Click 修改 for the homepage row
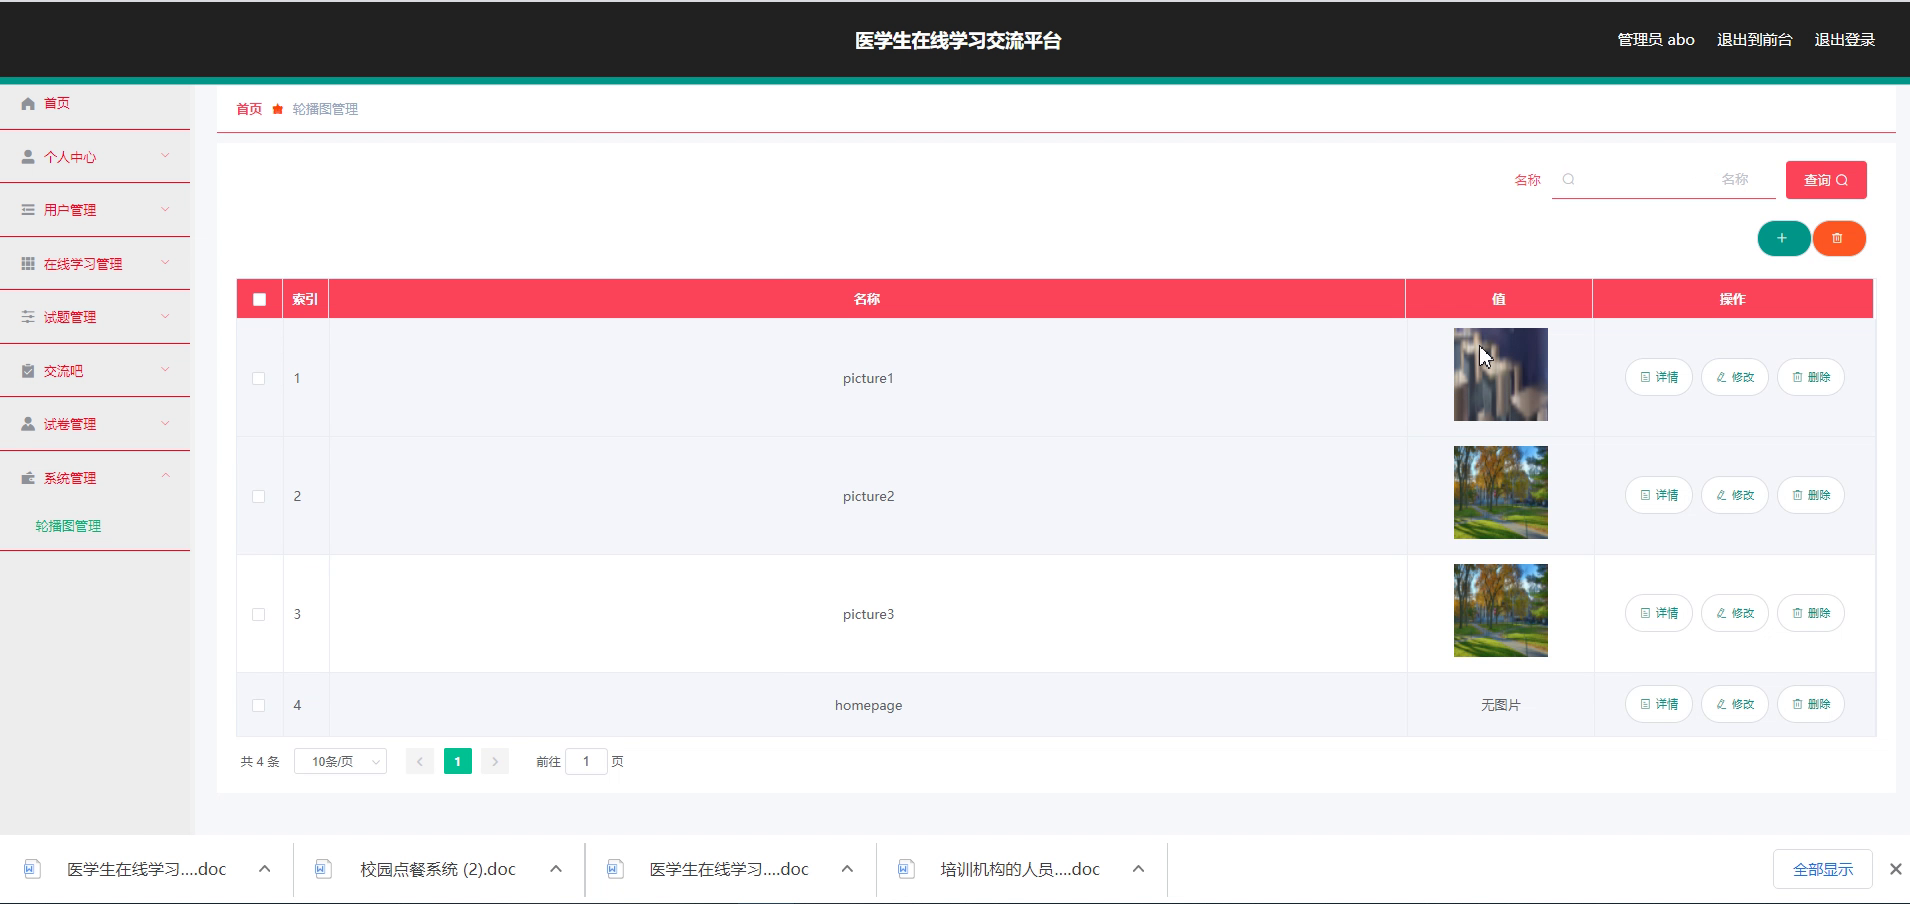This screenshot has height=904, width=1910. click(1735, 704)
